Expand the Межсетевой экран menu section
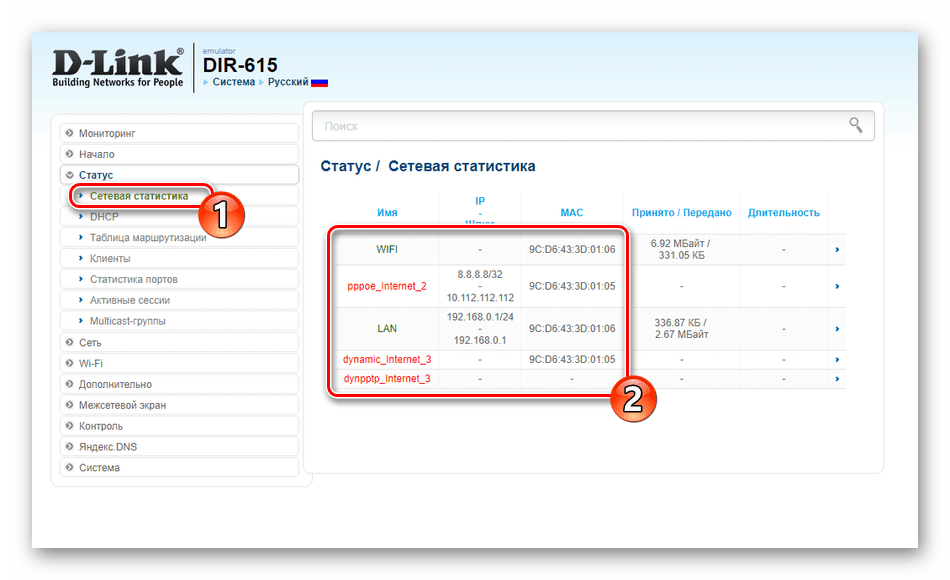 coord(179,405)
